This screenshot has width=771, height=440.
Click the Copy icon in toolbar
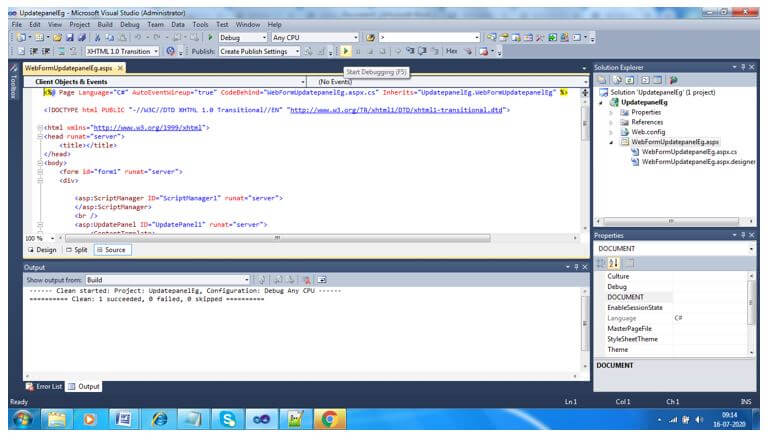(110, 37)
